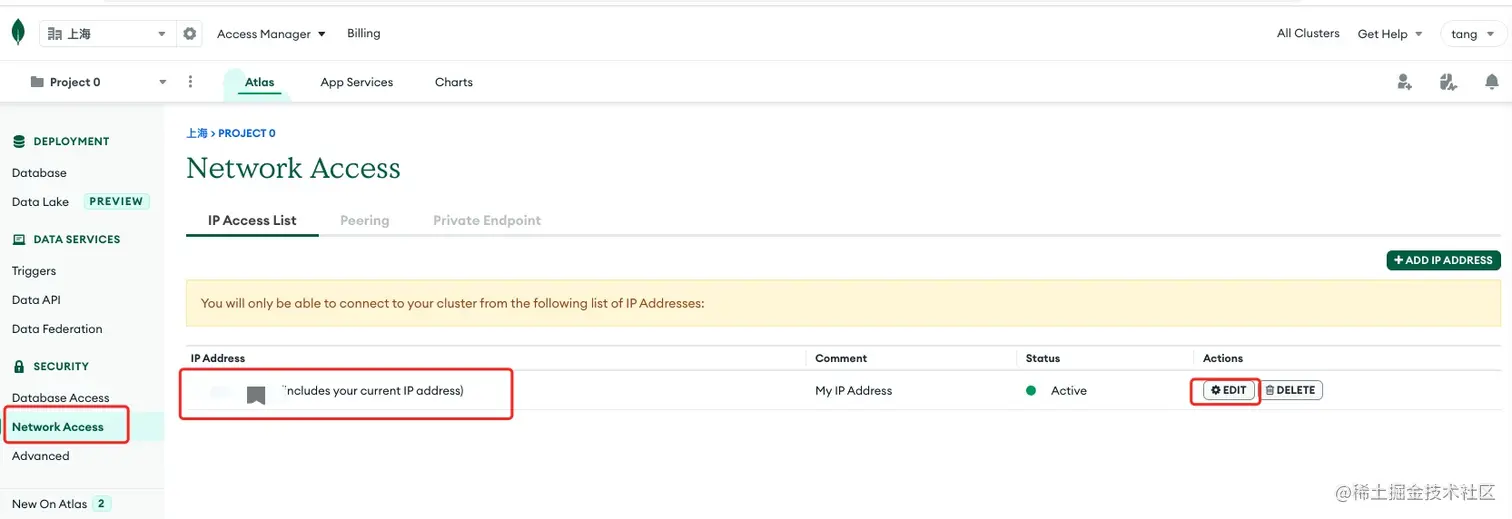This screenshot has height=519, width=1512.
Task: Open the 上海 organization dropdown
Action: tap(108, 34)
